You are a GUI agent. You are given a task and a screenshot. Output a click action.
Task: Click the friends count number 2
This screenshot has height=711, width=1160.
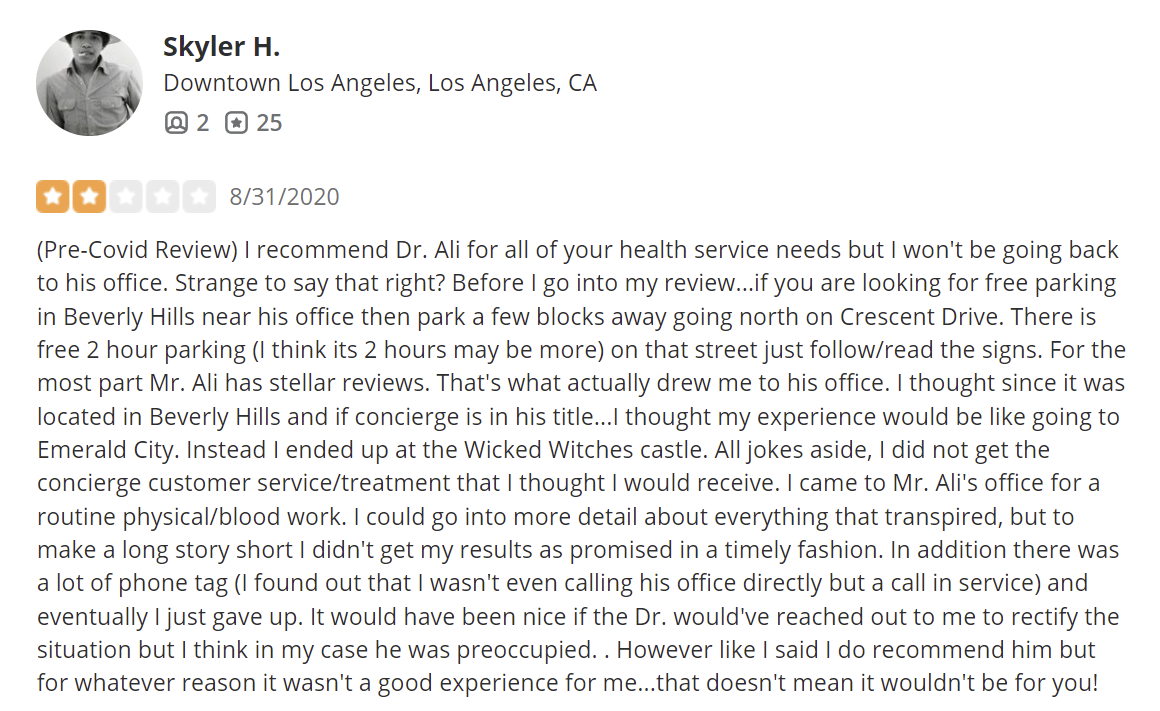203,123
